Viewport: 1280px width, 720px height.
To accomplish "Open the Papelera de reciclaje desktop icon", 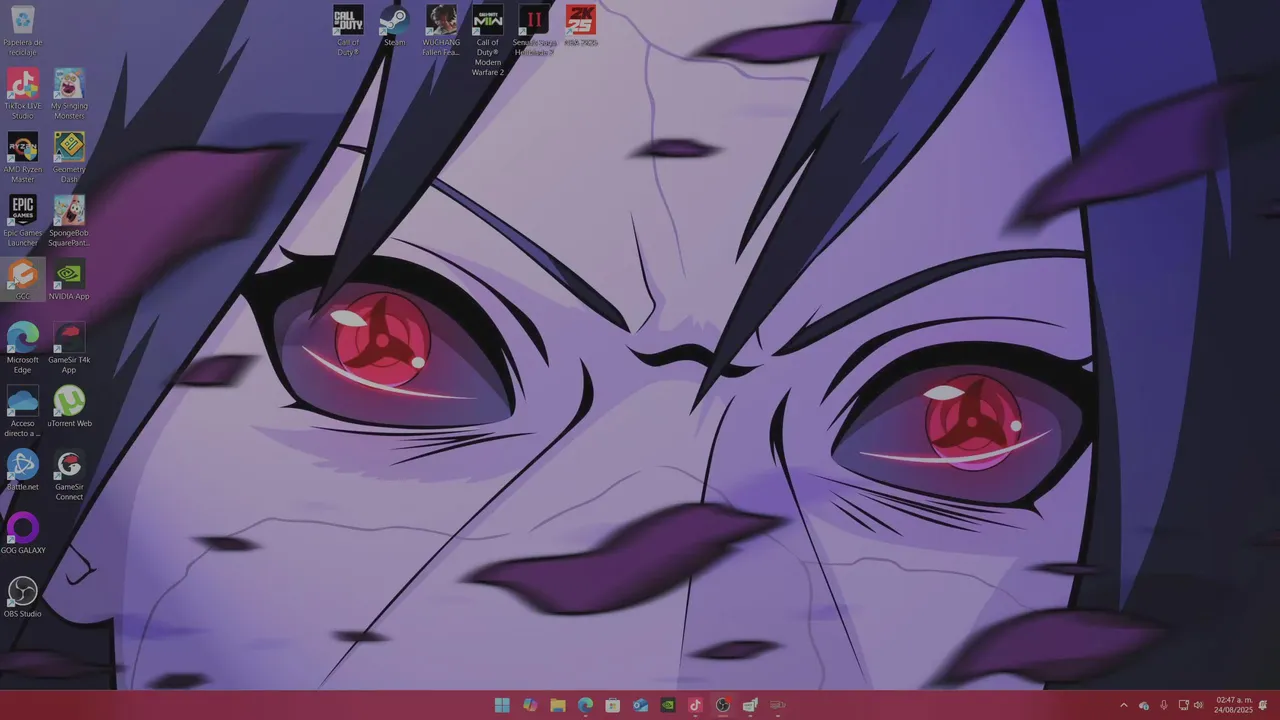I will pos(22,30).
